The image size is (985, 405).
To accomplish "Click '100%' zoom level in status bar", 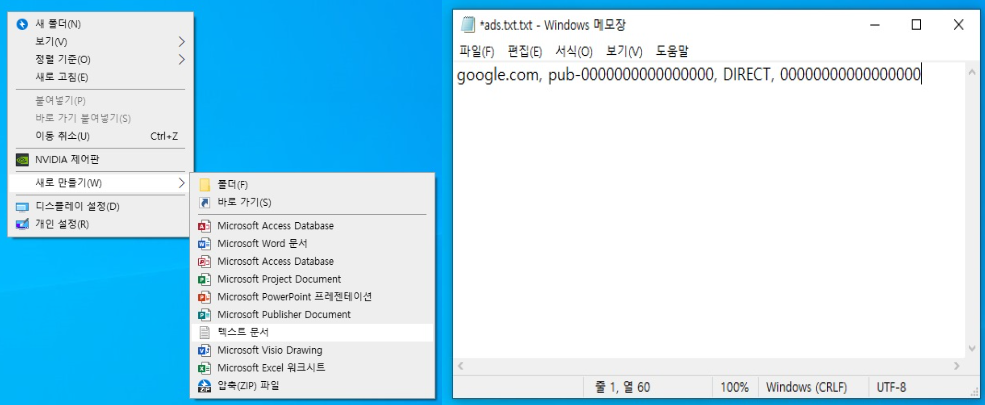I will 734,387.
